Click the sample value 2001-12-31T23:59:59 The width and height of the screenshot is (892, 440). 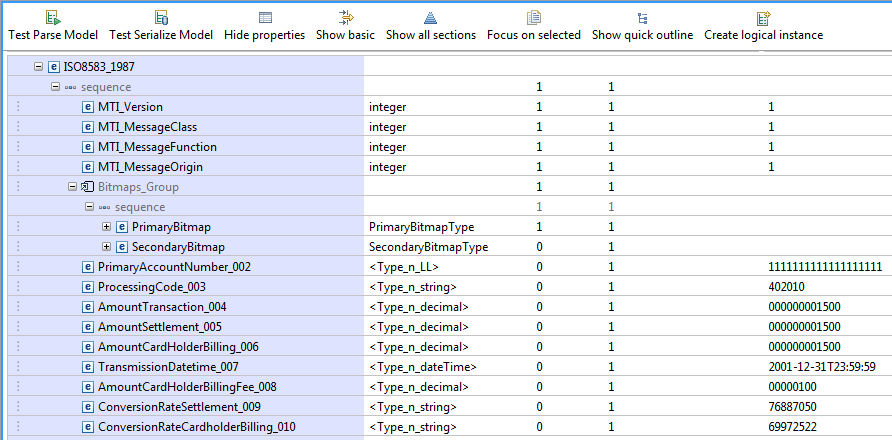tap(821, 367)
